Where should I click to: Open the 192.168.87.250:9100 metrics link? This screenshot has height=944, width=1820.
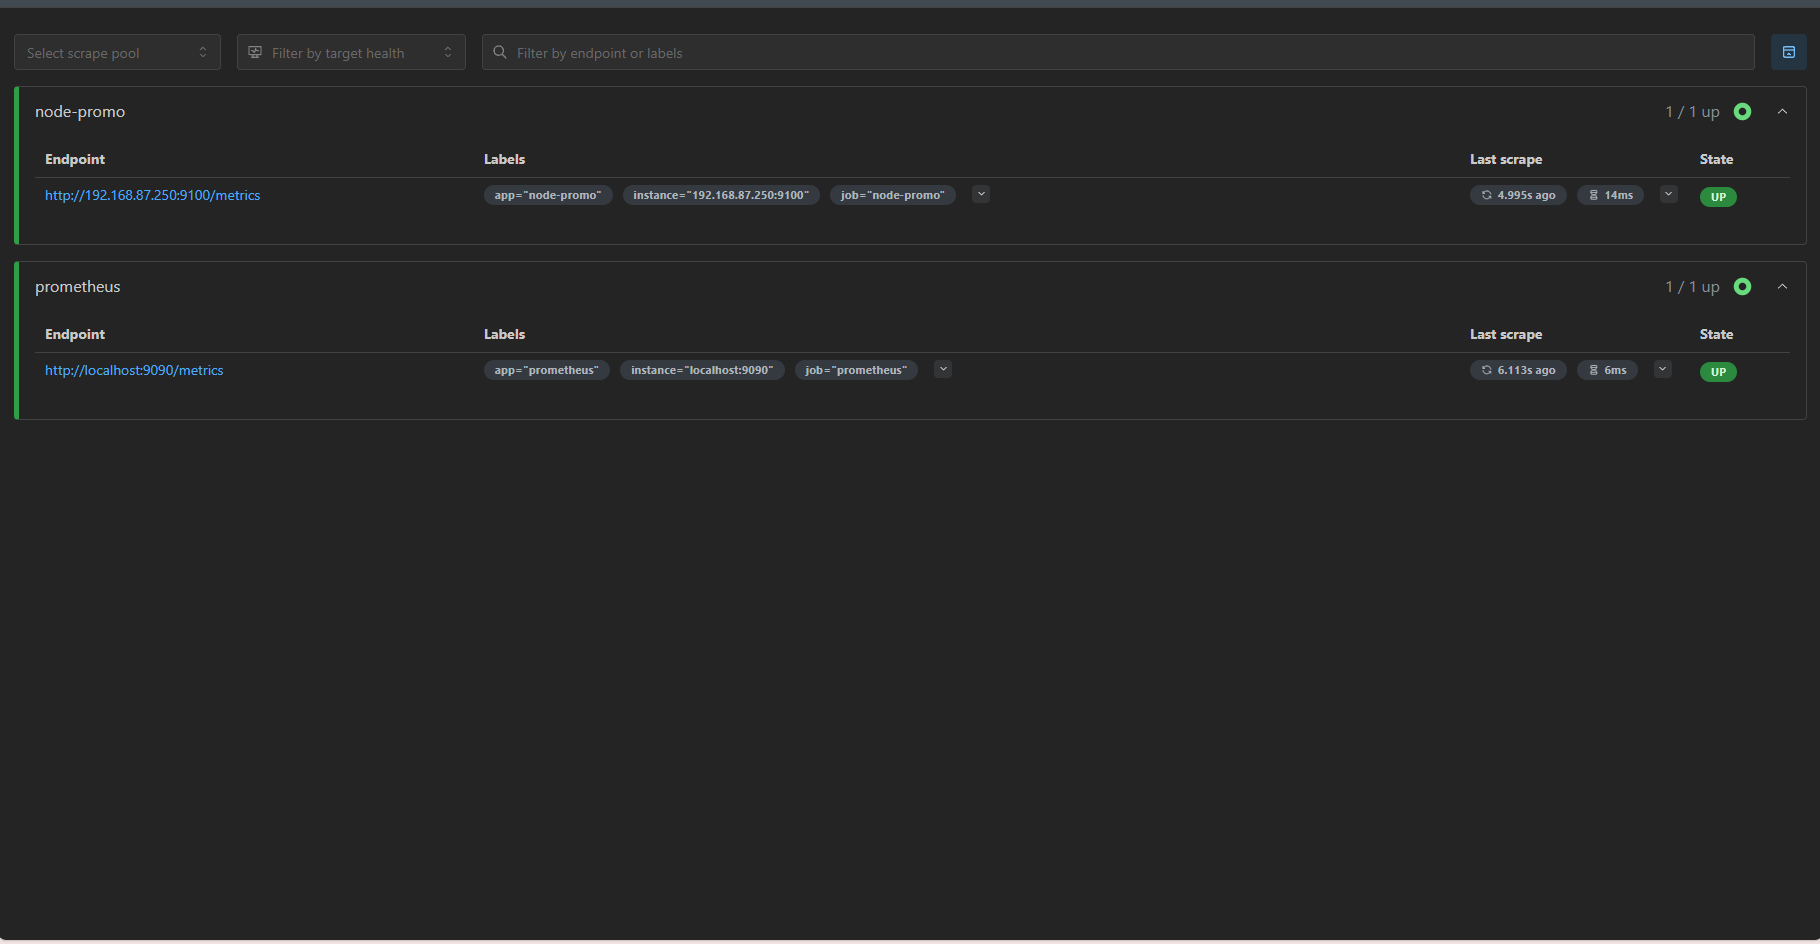click(x=152, y=195)
